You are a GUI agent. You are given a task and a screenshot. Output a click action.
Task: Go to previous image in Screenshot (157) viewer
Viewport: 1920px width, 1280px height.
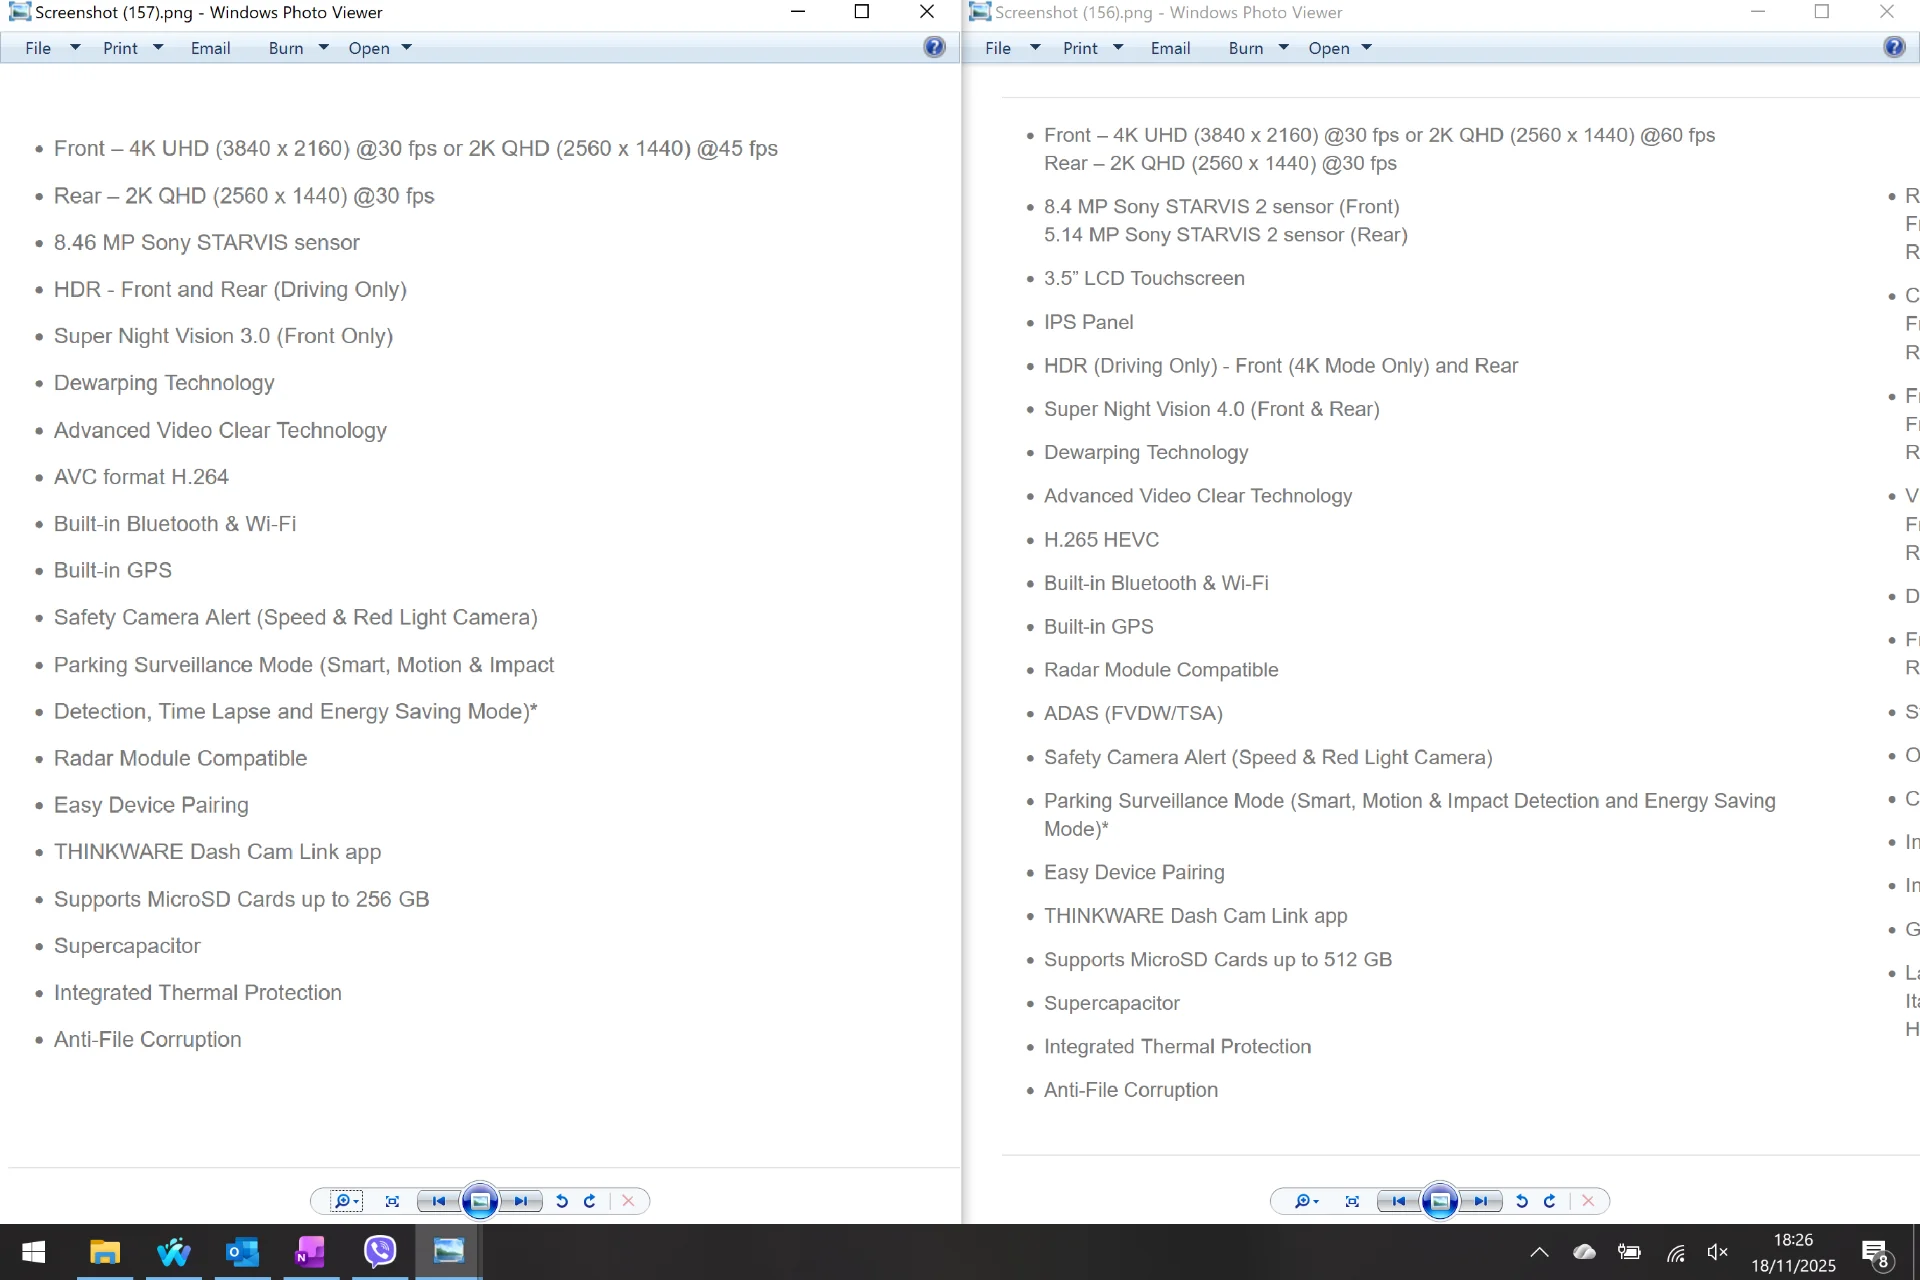click(438, 1201)
